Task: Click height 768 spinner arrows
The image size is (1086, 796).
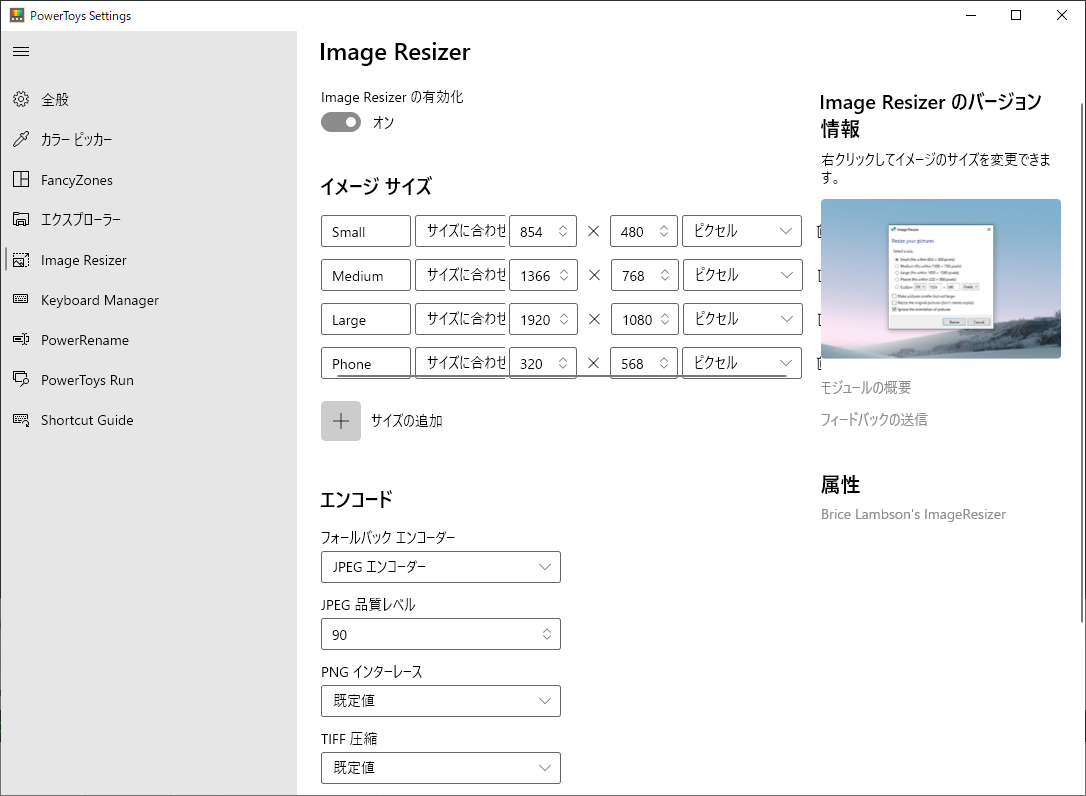Action: 664,275
